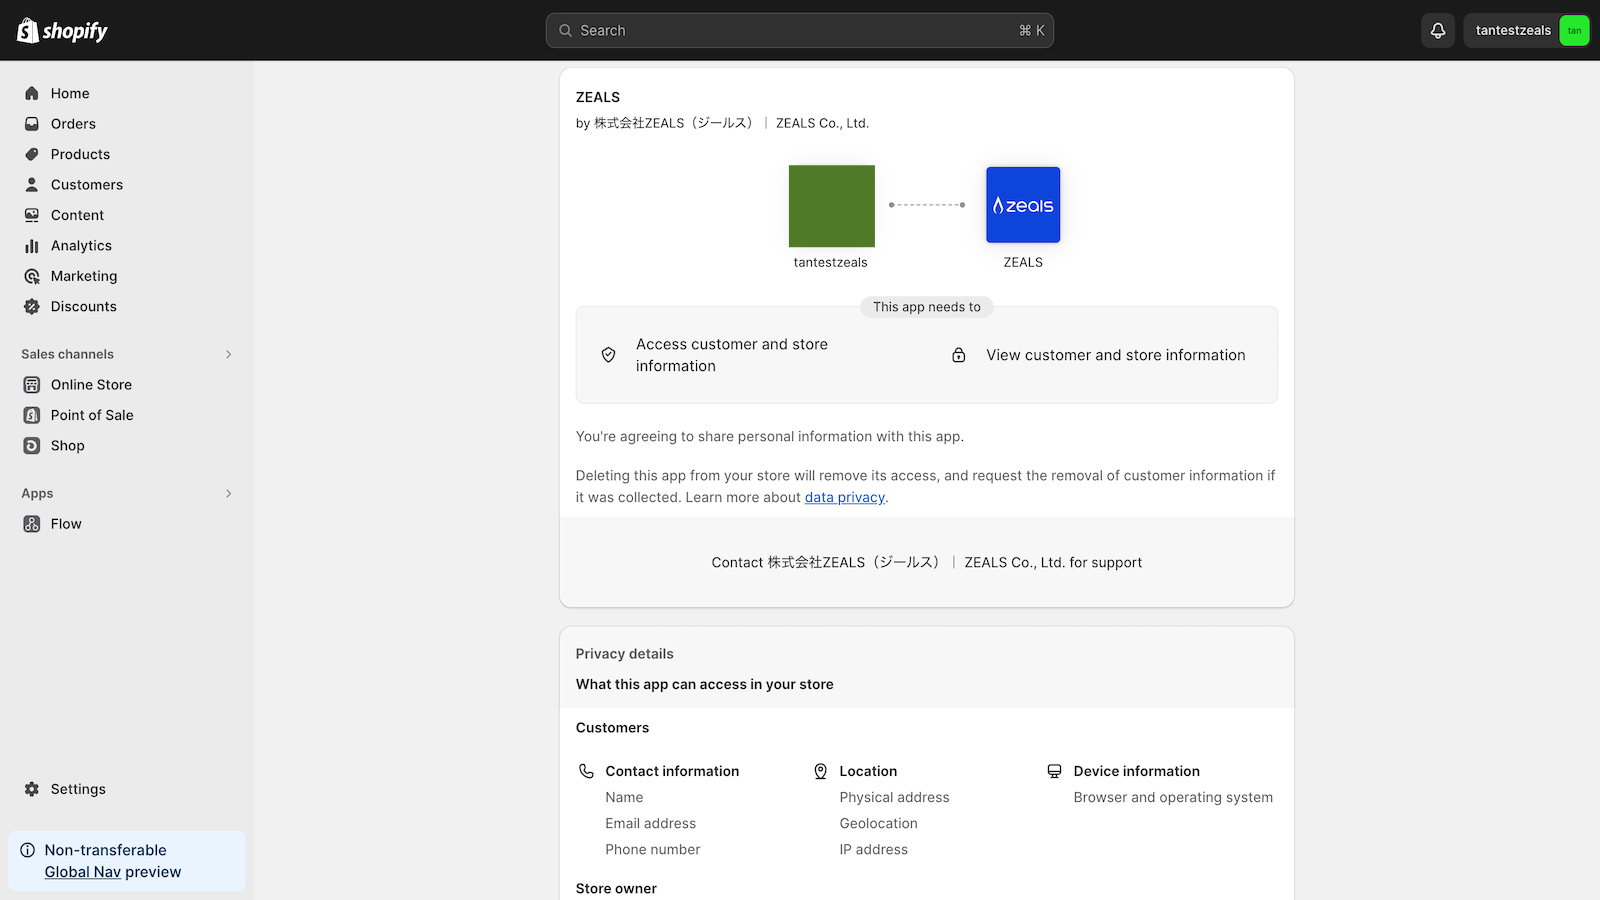Image resolution: width=1600 pixels, height=900 pixels.
Task: Click the info icon beside Non-transferable
Action: click(x=28, y=850)
